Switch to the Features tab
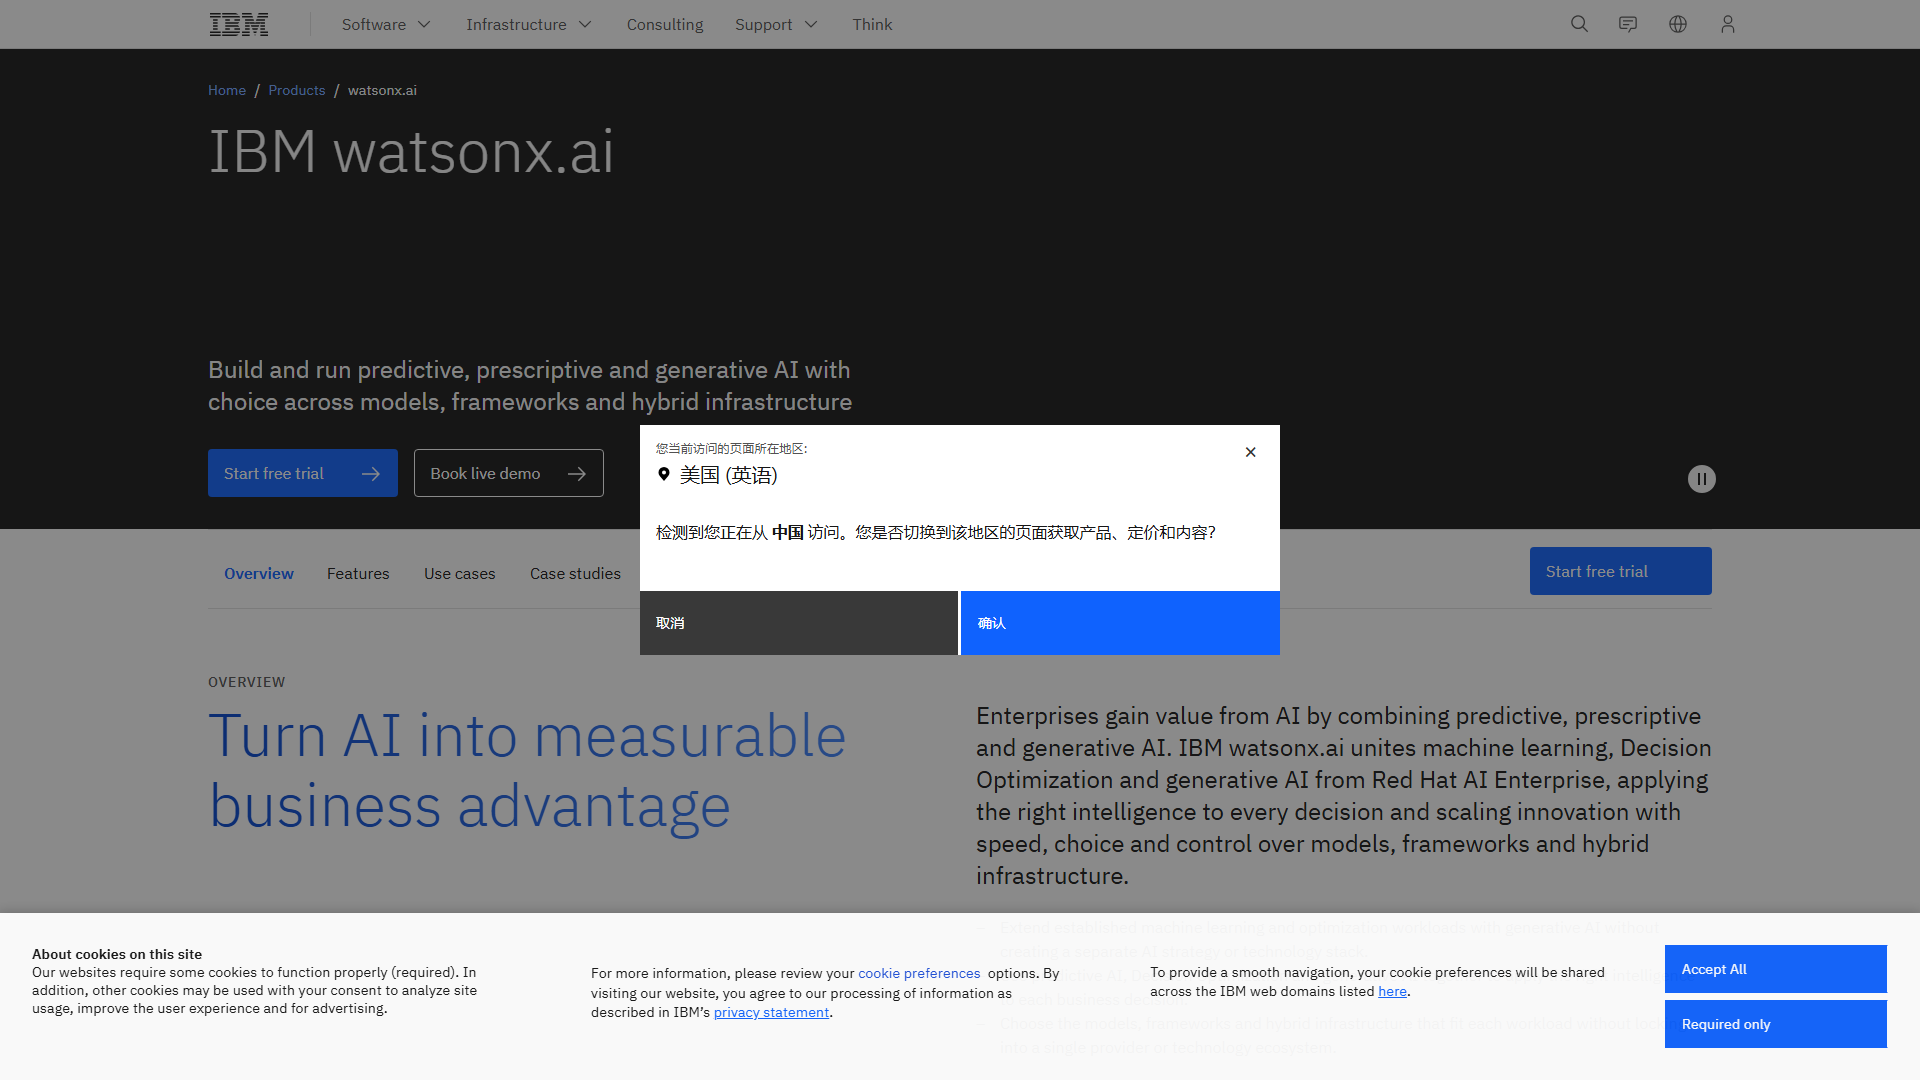Viewport: 1920px width, 1080px height. (358, 574)
